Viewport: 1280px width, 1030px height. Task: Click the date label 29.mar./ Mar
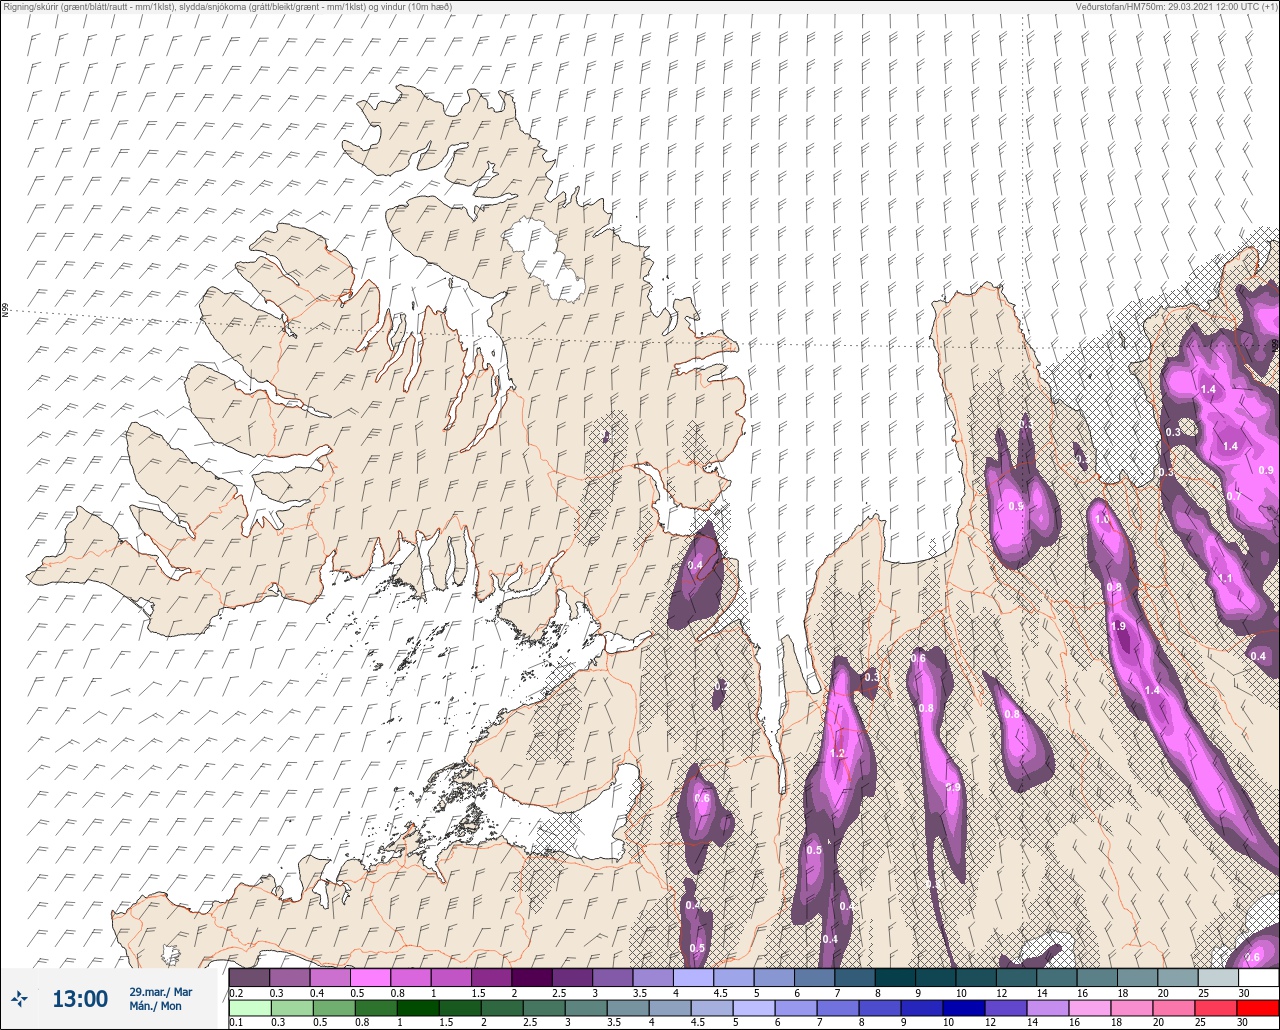161,992
